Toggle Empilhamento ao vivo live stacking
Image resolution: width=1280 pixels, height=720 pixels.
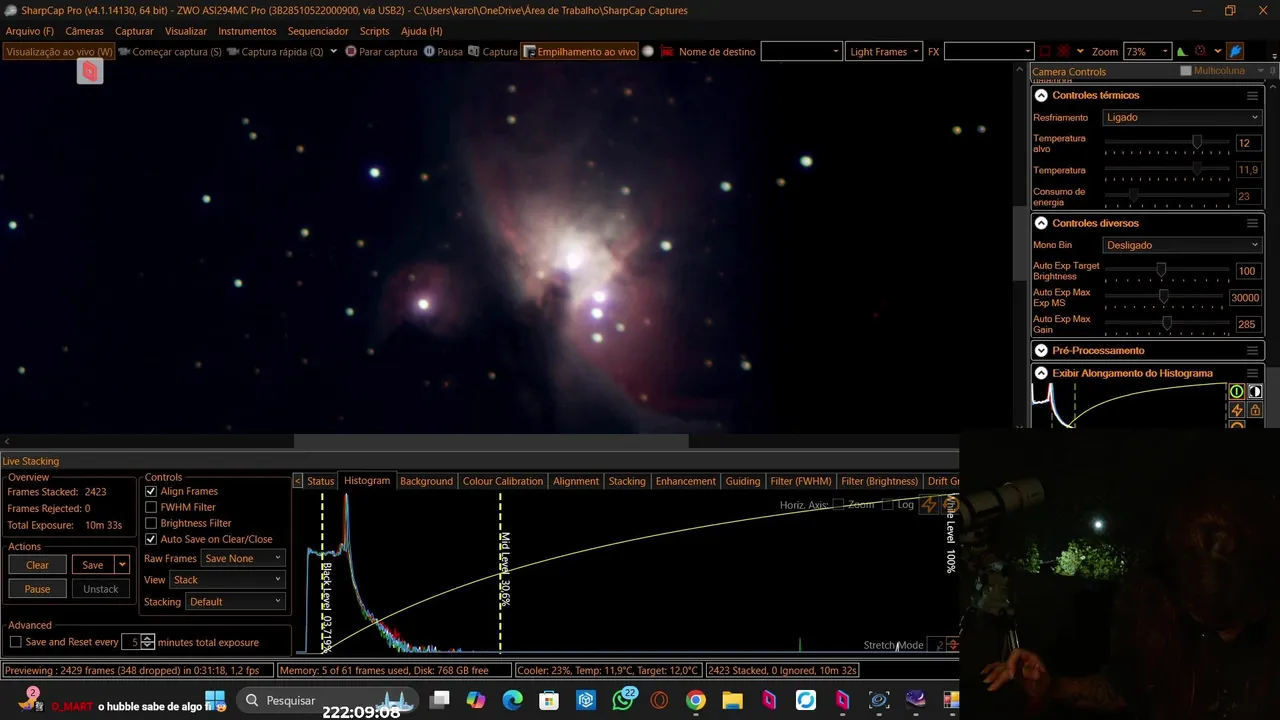click(579, 52)
